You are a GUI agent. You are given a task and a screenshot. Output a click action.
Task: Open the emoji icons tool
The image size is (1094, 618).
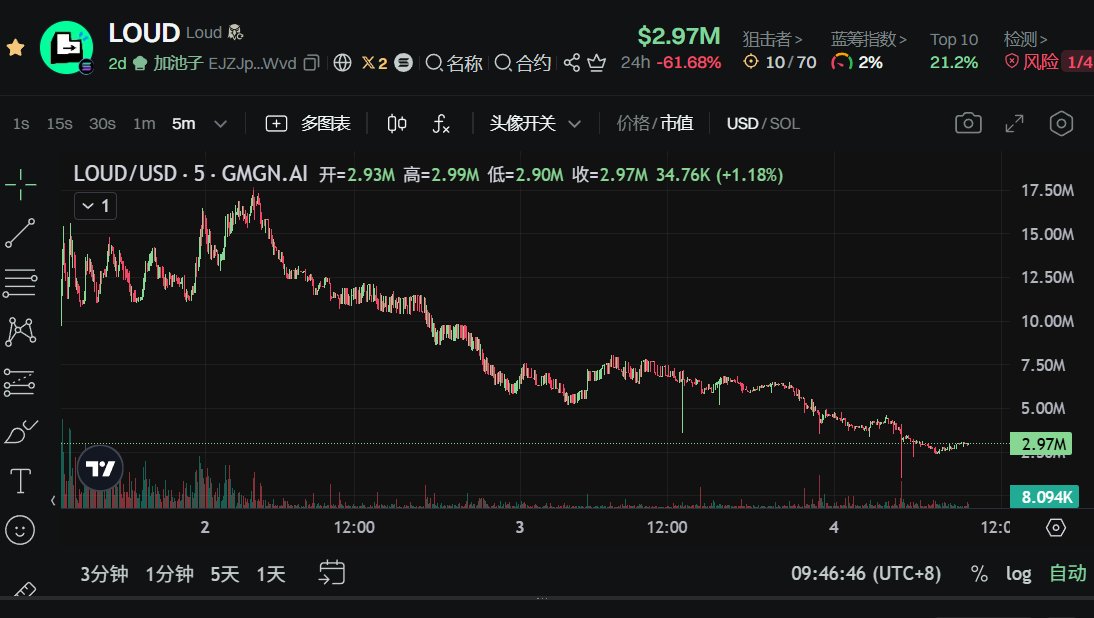(20, 530)
